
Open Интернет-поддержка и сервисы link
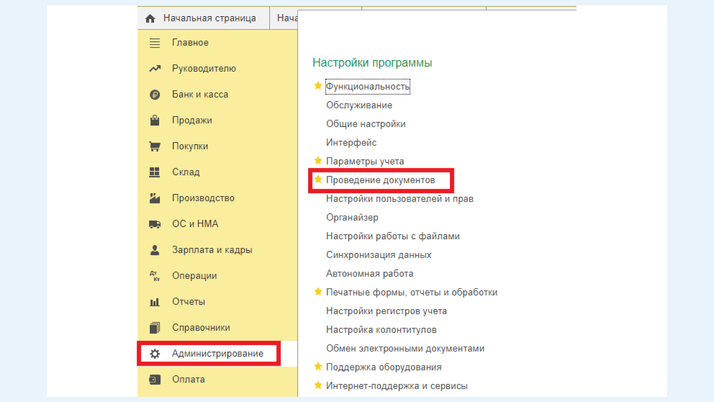[397, 386]
